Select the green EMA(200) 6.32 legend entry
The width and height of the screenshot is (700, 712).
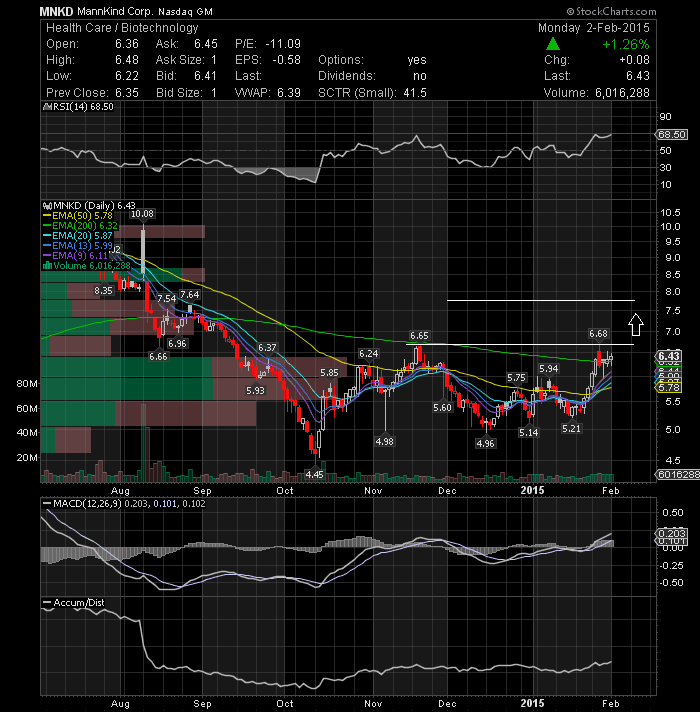click(80, 226)
